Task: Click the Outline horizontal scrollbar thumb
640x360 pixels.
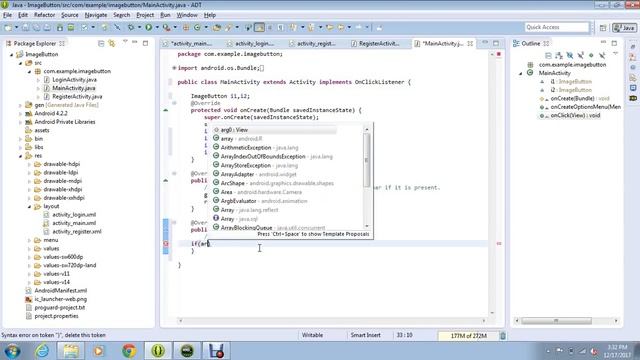Action: (556, 321)
